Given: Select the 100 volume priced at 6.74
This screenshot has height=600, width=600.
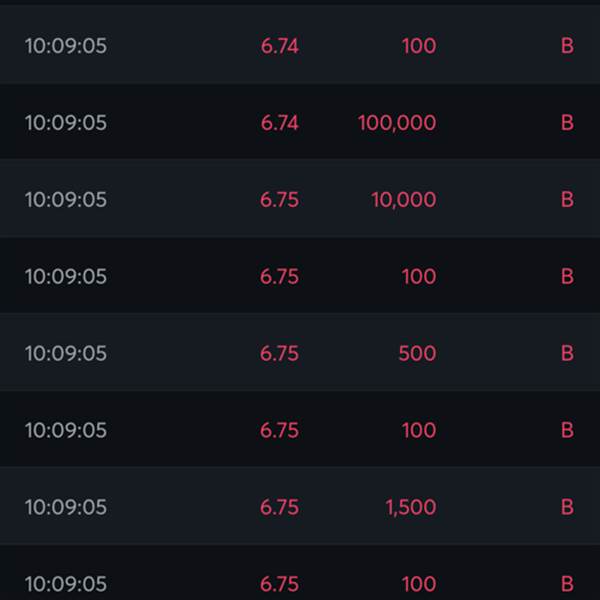Looking at the screenshot, I should (x=419, y=46).
